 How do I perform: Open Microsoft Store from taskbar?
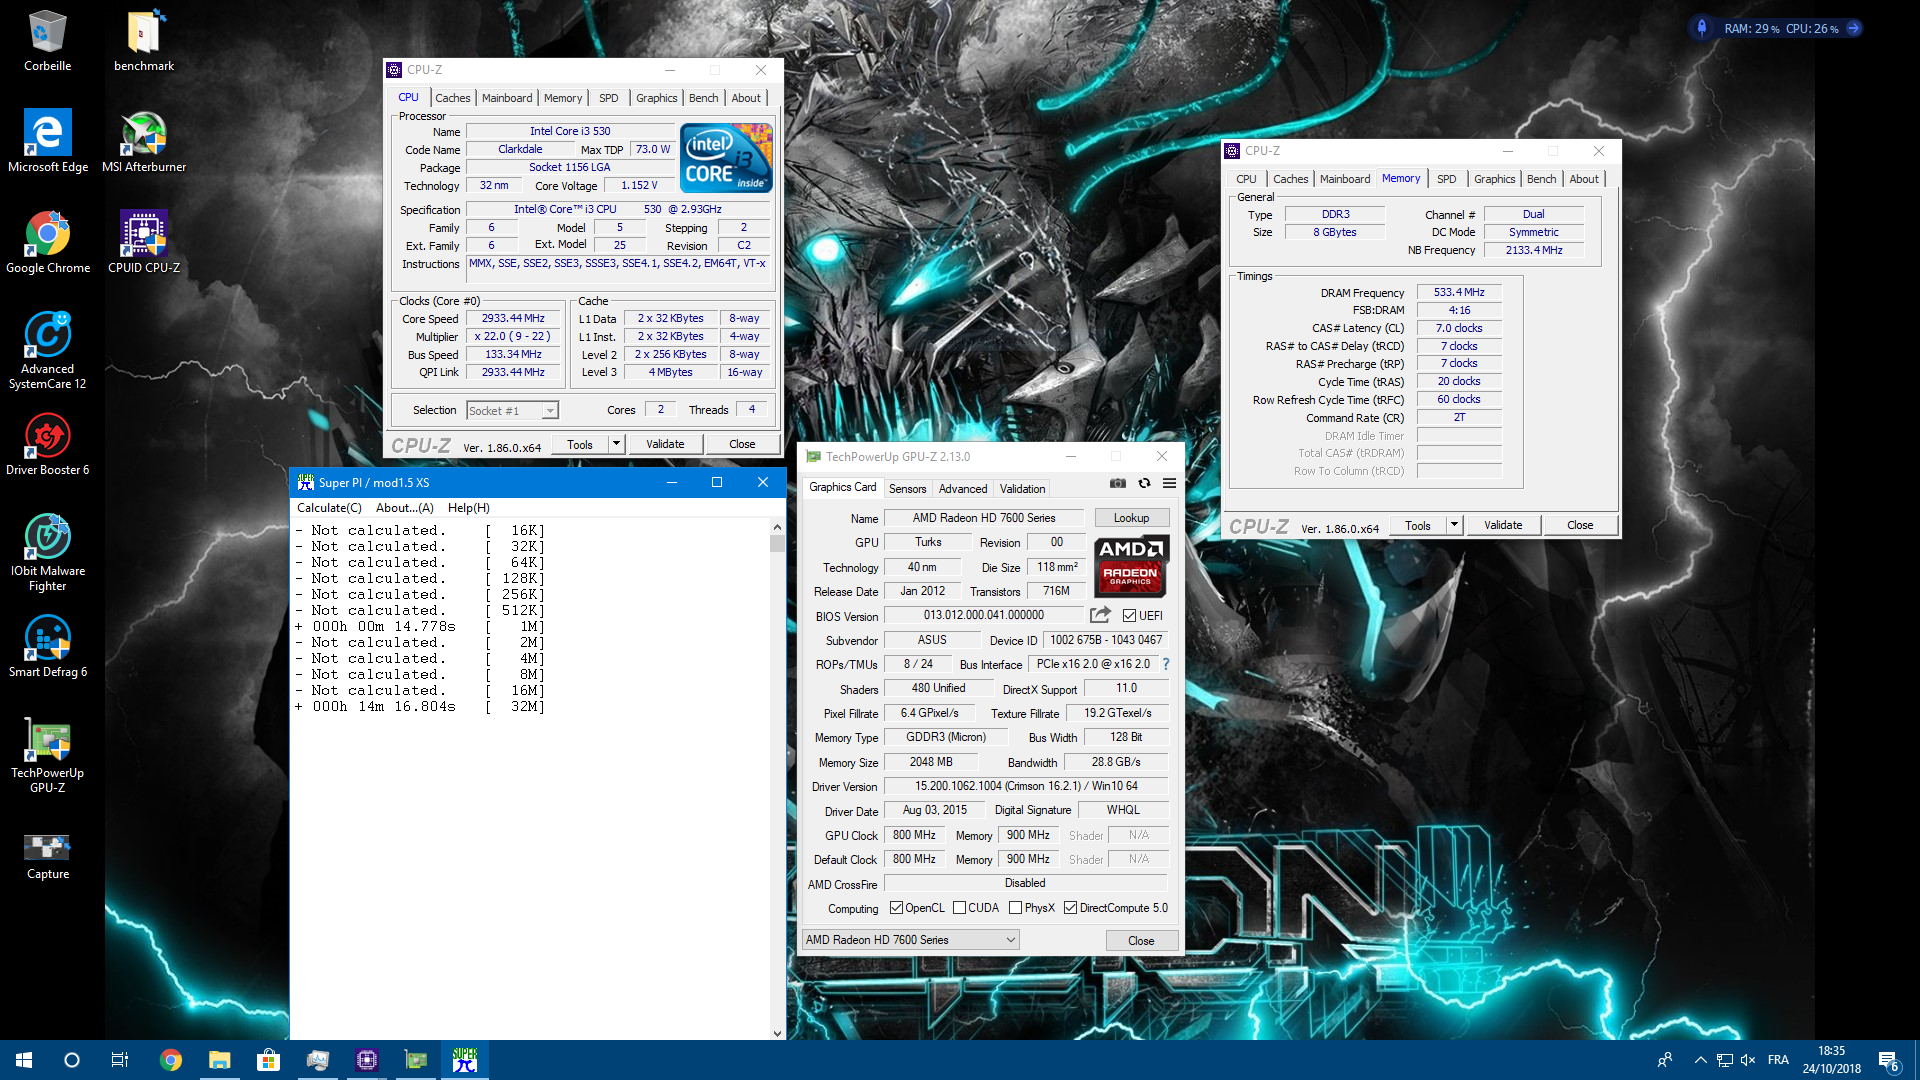(x=268, y=1060)
